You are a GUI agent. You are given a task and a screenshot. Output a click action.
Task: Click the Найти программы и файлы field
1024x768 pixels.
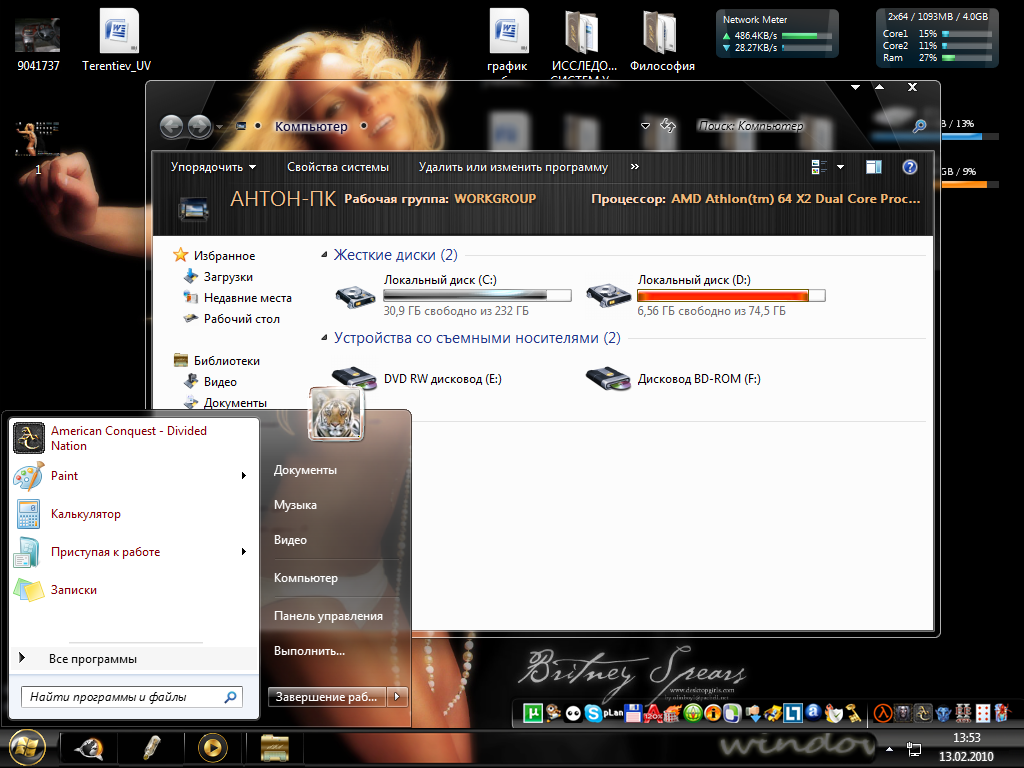pos(132,697)
